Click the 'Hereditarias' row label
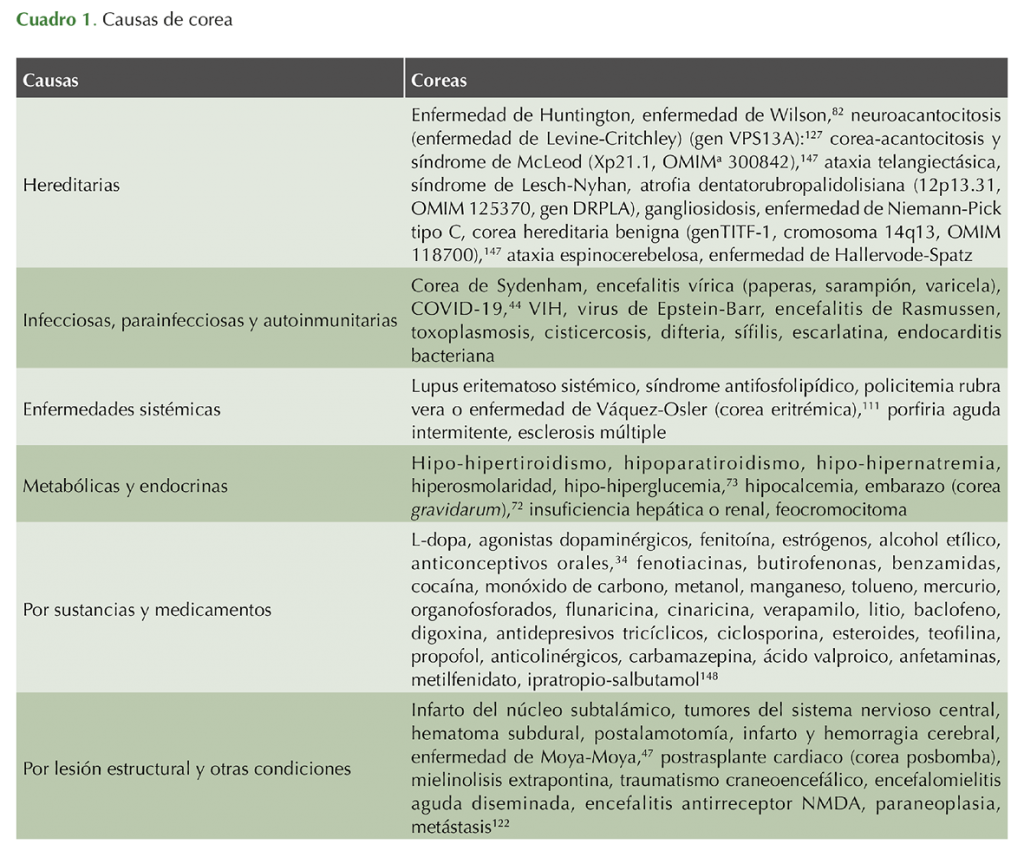This screenshot has width=1024, height=851. click(x=71, y=185)
